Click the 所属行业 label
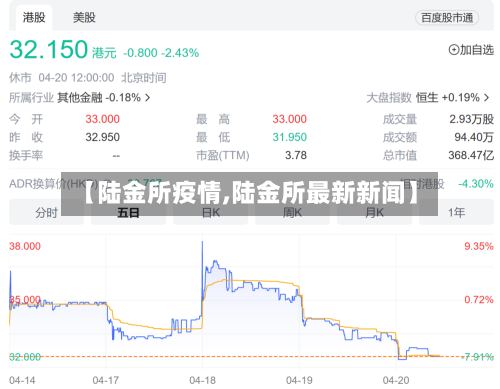 32,98
